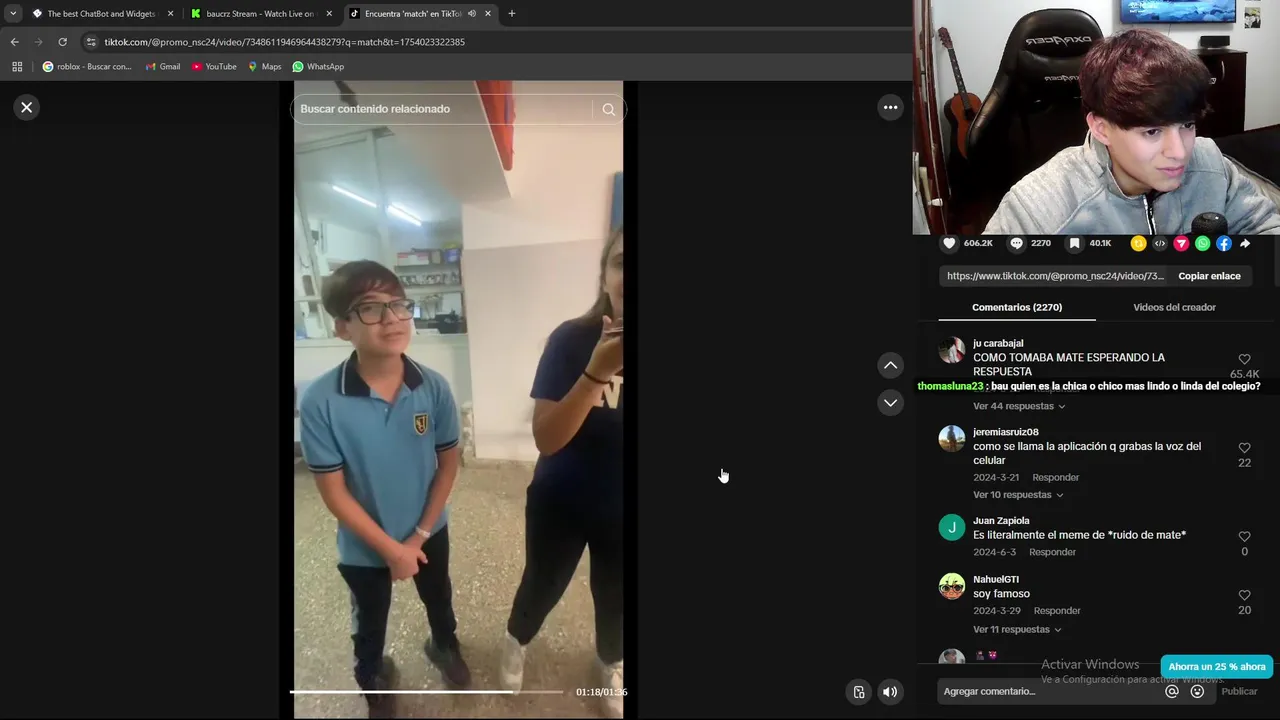
Task: Open the browser apps grid icon
Action: (x=17, y=67)
